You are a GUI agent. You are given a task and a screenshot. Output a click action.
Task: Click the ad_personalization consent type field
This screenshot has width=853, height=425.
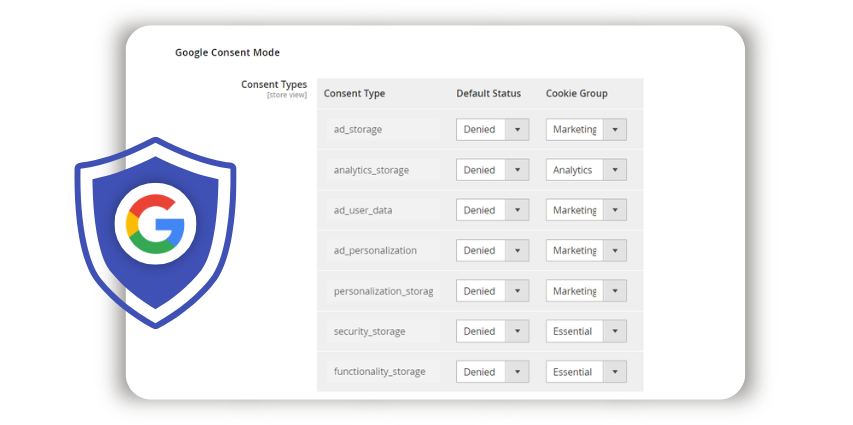383,250
